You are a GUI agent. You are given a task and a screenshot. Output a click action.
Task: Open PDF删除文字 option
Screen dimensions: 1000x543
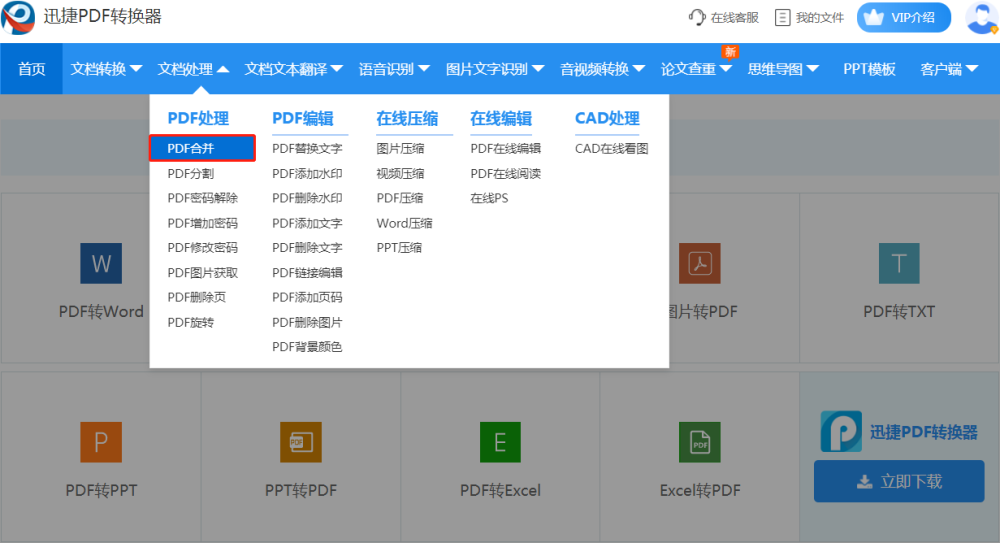(307, 248)
